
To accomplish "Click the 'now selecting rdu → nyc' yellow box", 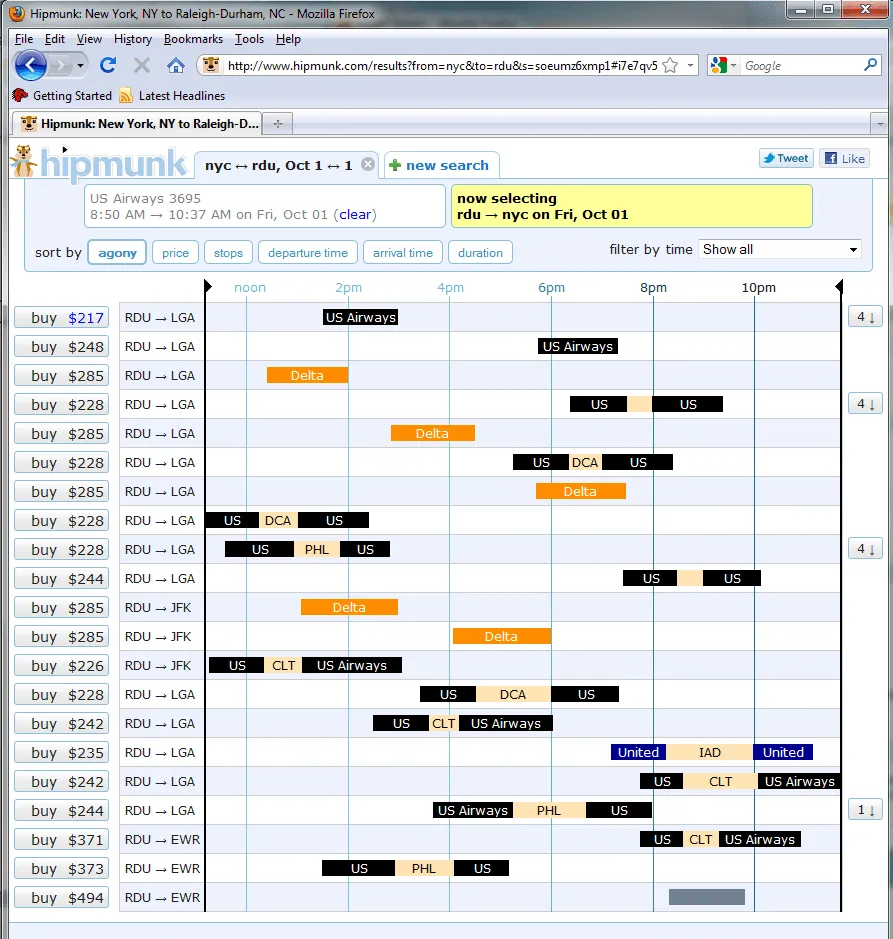I will [631, 206].
